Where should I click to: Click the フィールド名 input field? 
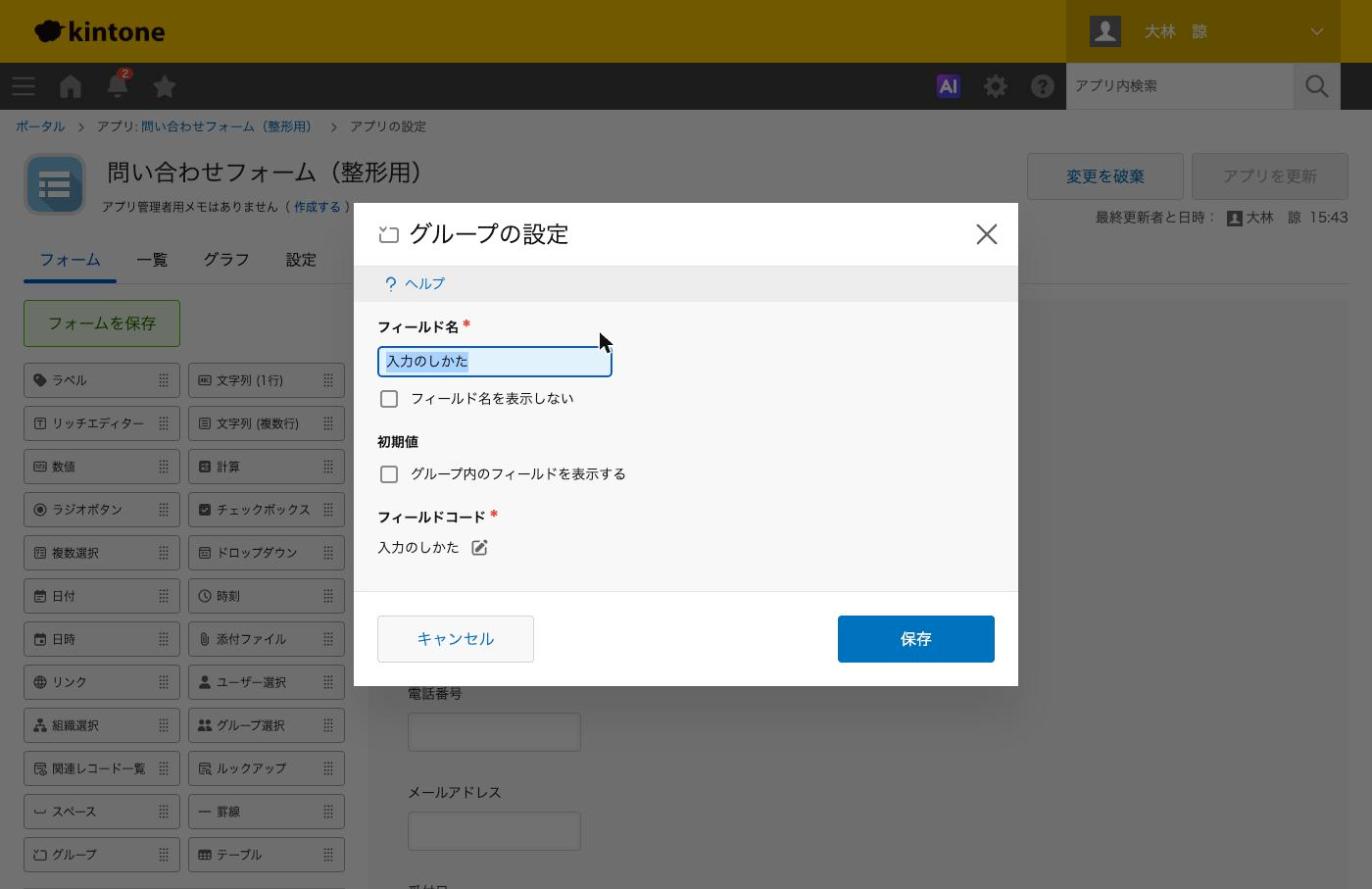pyautogui.click(x=495, y=362)
